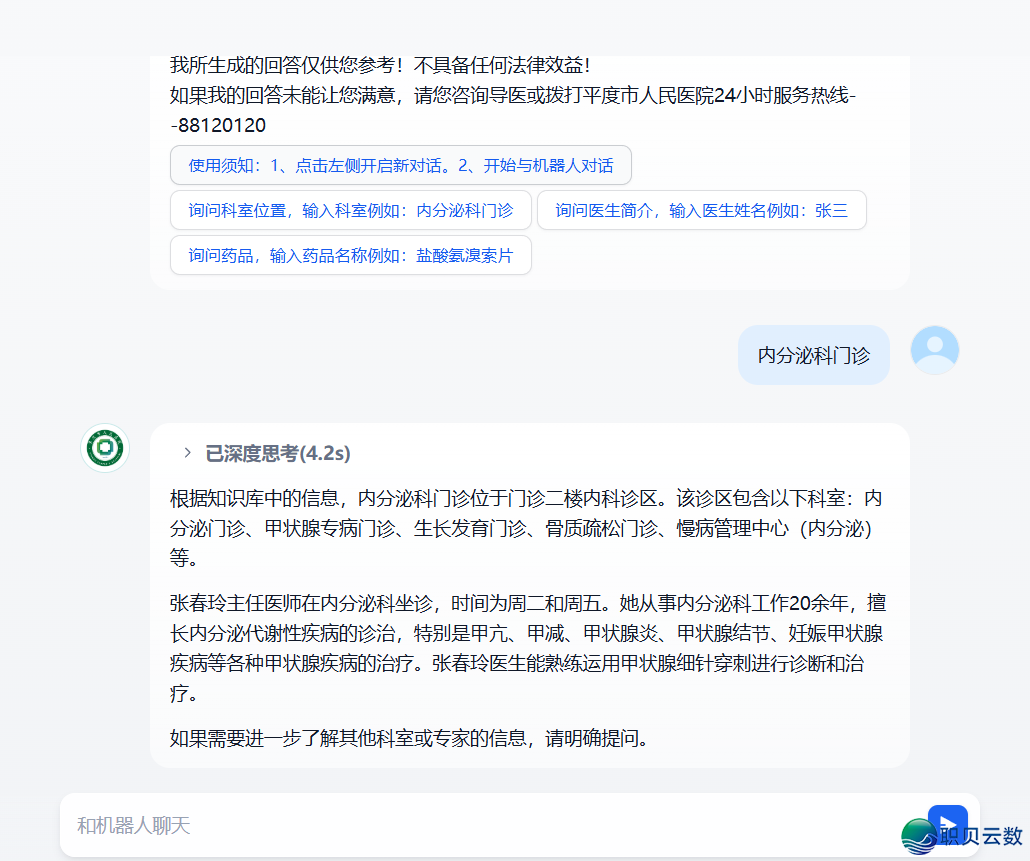Click the 使用须知 instructions suggestion button
This screenshot has height=861, width=1030.
(x=401, y=166)
